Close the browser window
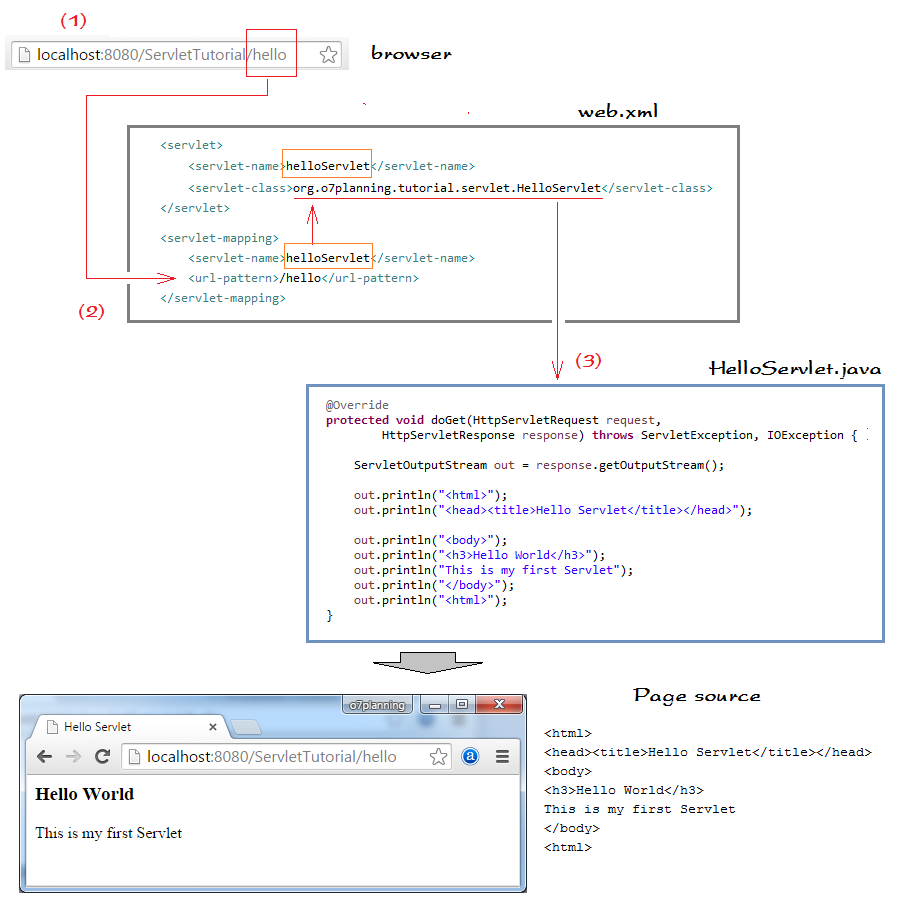This screenshot has height=897, width=900. pos(499,704)
